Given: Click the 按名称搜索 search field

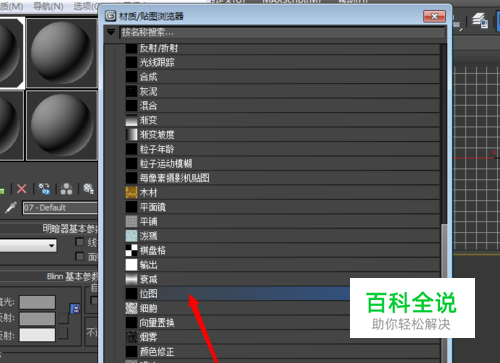Looking at the screenshot, I should click(x=282, y=32).
